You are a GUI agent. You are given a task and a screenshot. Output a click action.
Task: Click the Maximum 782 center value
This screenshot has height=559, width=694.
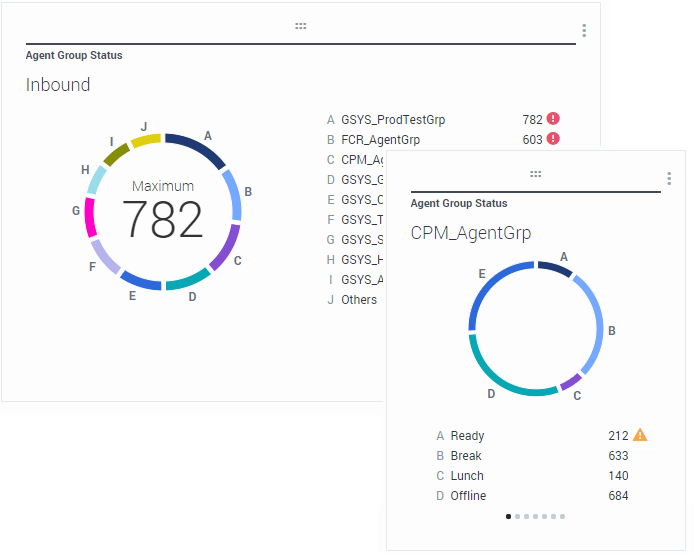[x=163, y=210]
